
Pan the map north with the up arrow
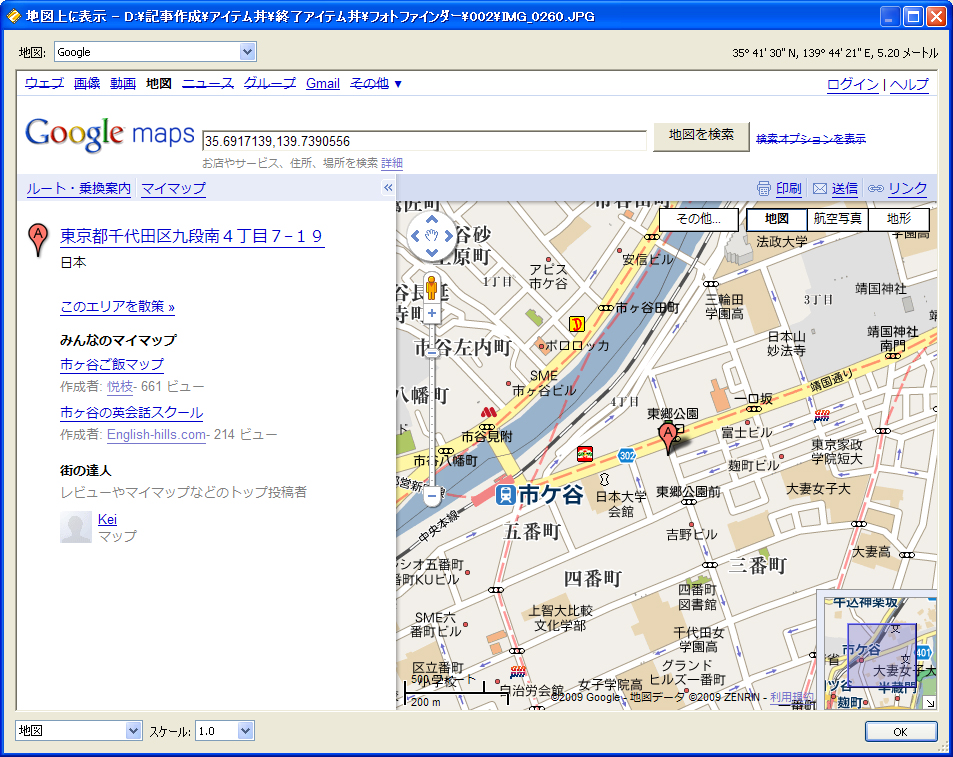pos(430,220)
